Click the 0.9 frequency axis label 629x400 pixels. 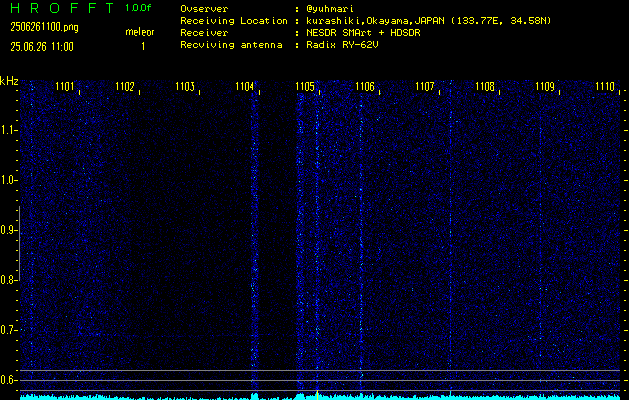coord(7,230)
